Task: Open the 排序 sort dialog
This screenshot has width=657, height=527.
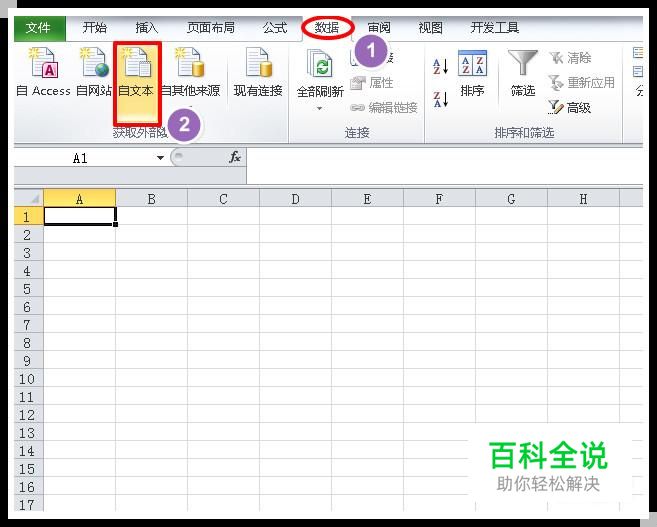Action: [x=472, y=73]
